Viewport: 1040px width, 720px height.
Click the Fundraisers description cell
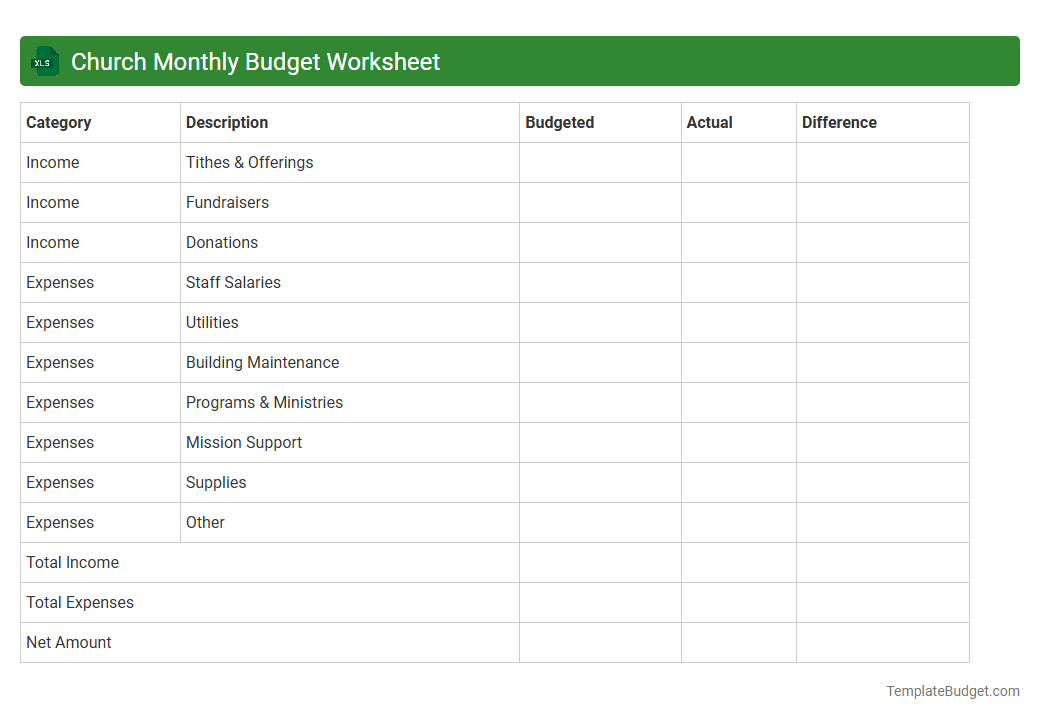228,202
